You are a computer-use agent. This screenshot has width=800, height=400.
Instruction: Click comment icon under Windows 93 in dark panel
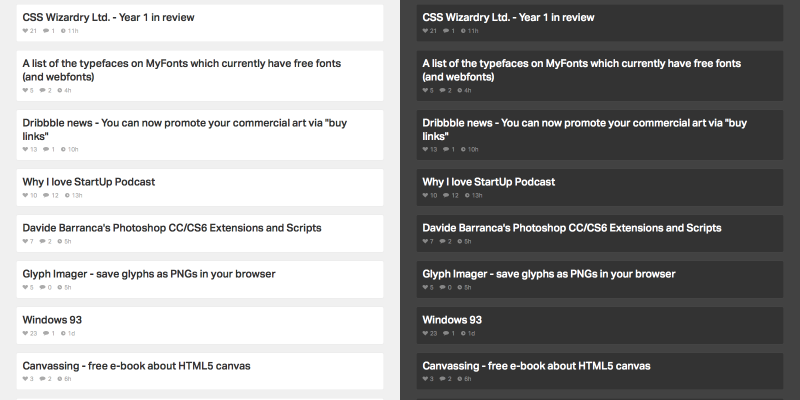[445, 333]
